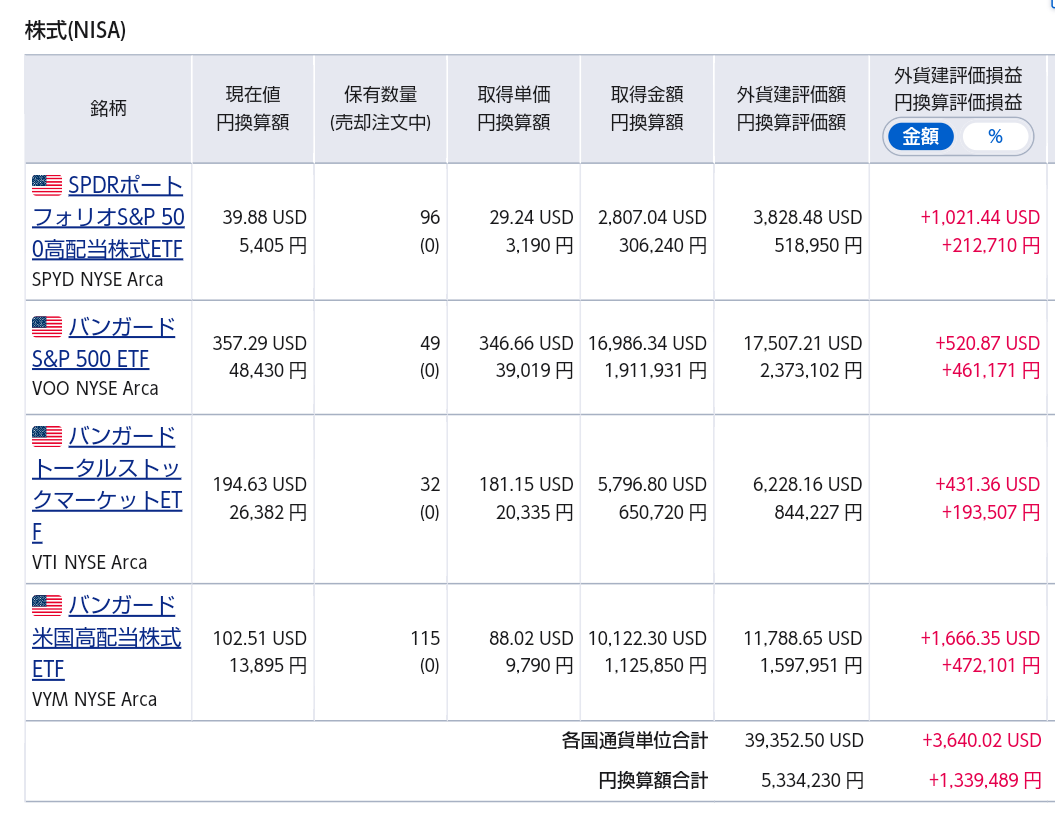Click yen price 5,405 円
Viewport: 1055px width, 815px height.
click(273, 245)
